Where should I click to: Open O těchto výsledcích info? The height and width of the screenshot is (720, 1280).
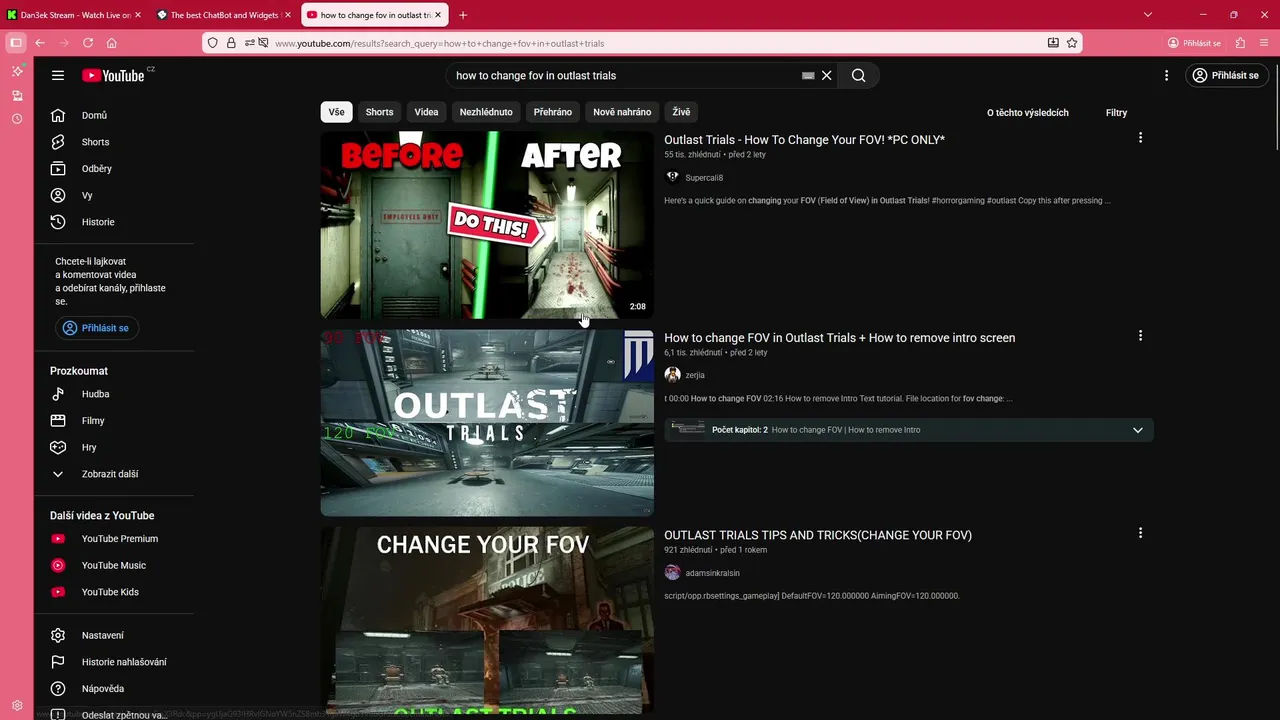[x=1028, y=112]
